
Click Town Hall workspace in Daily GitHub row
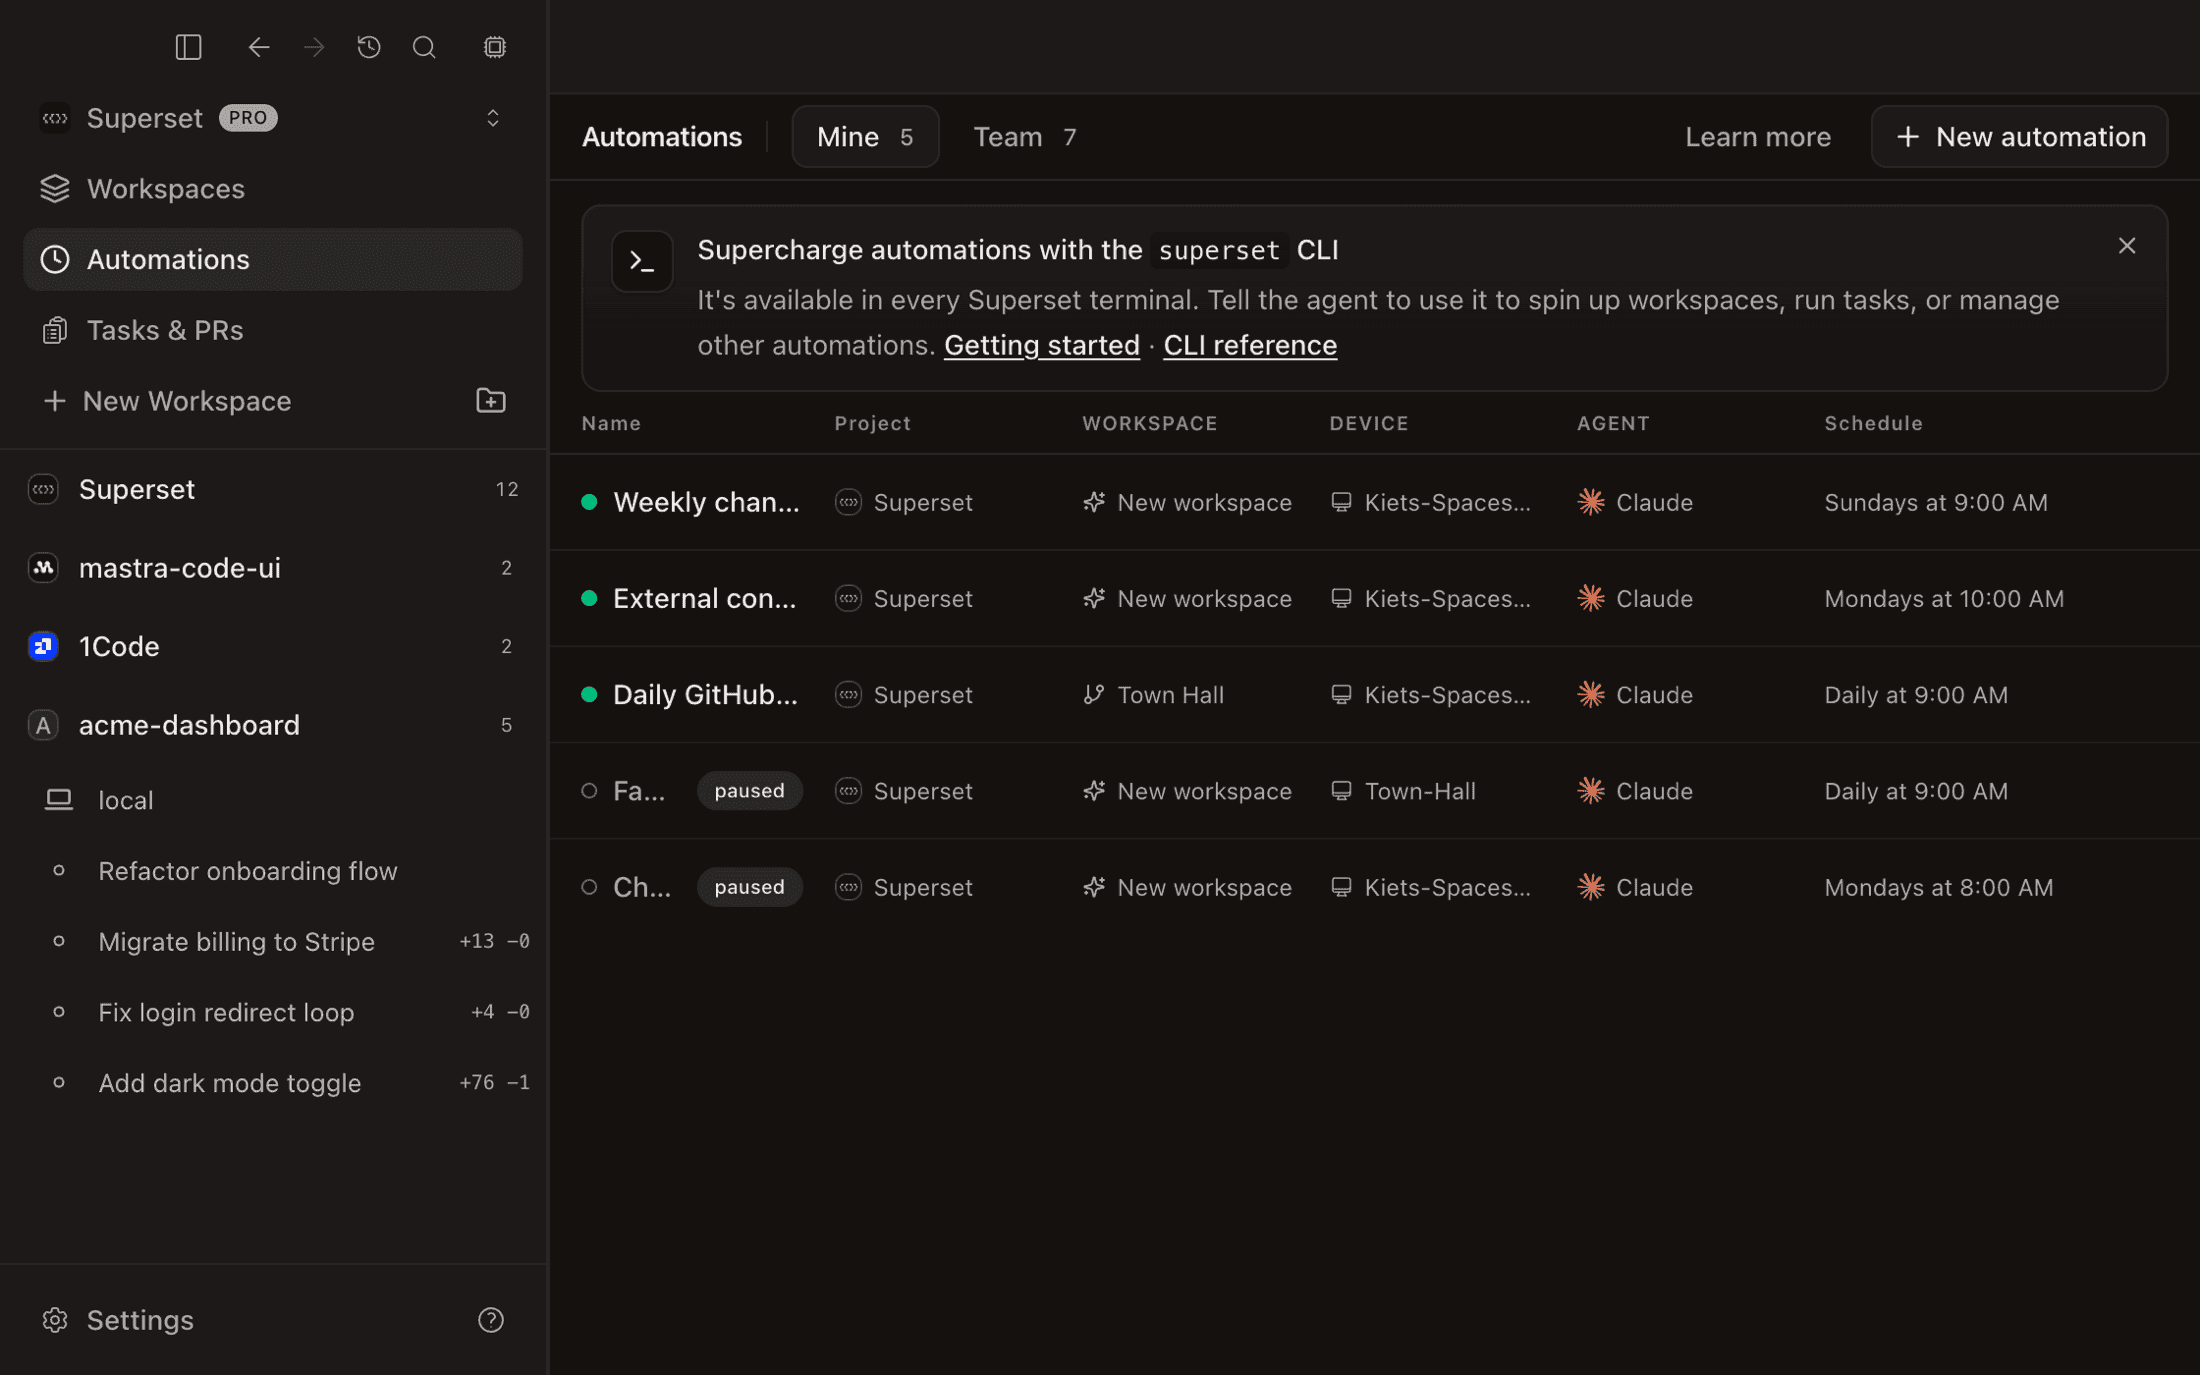click(x=1153, y=695)
